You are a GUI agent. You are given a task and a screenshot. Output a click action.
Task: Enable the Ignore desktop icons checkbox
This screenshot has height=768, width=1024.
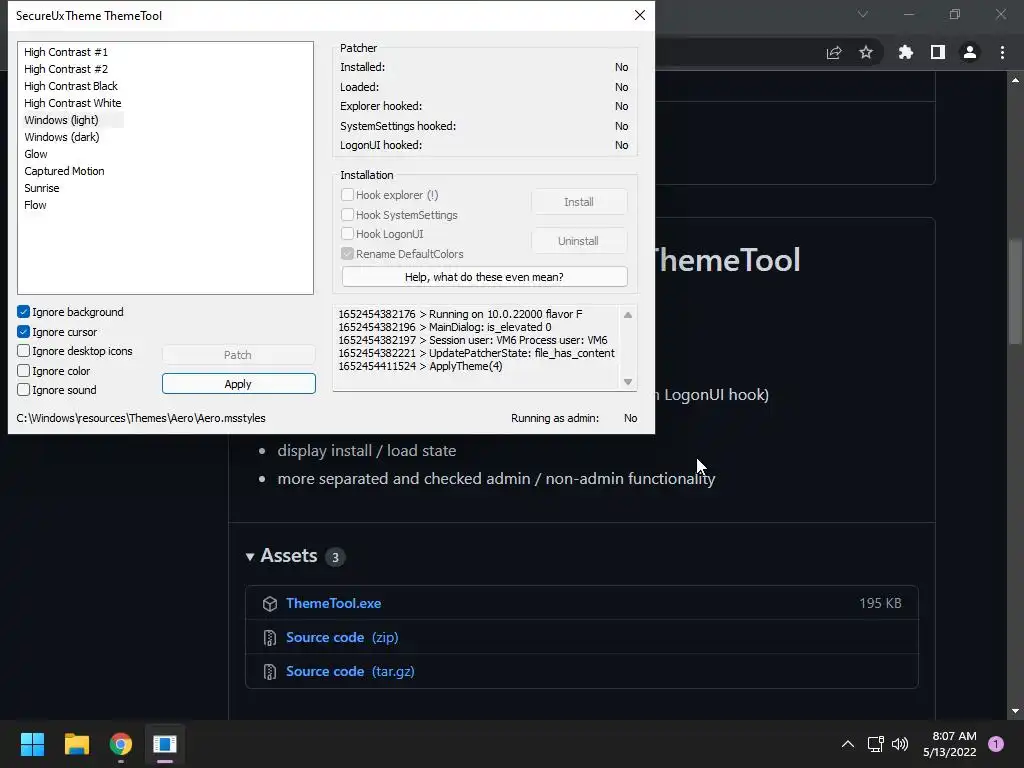[24, 351]
